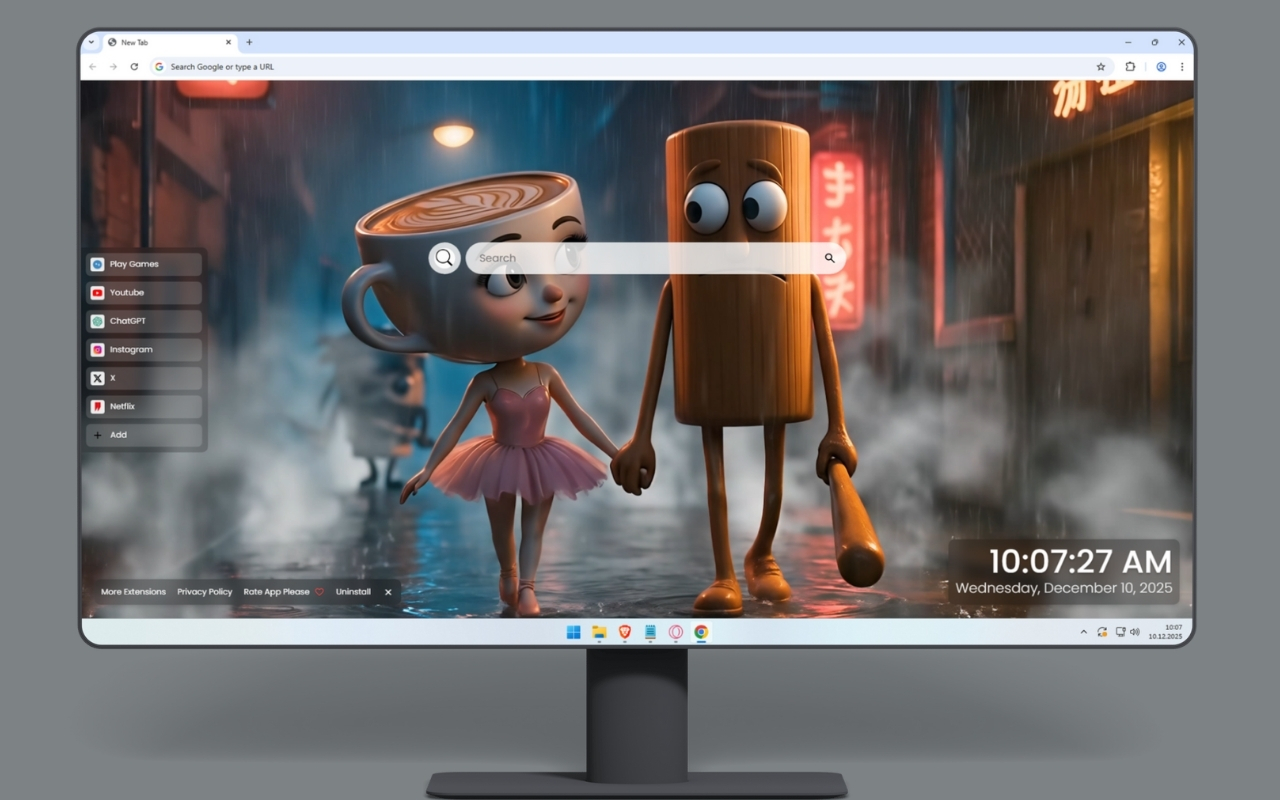Open the Youtube shortcut
This screenshot has height=800, width=1280.
tap(145, 293)
